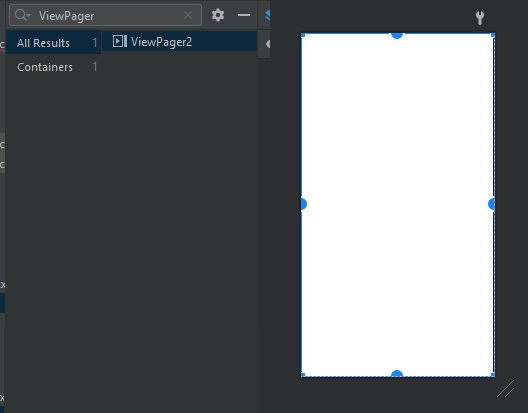
Task: Click the ViewPager search field in the palette
Action: (105, 15)
